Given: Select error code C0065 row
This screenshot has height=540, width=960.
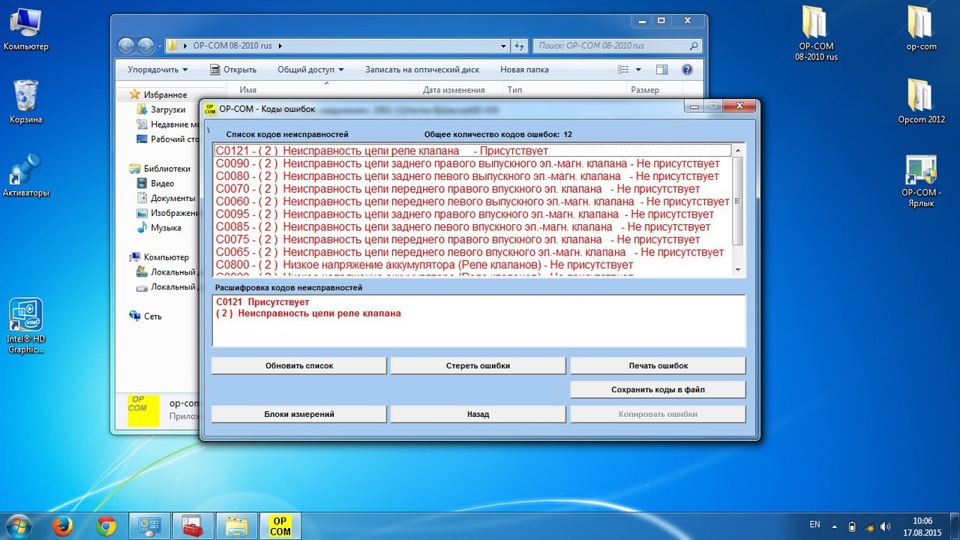Looking at the screenshot, I should (x=472, y=252).
